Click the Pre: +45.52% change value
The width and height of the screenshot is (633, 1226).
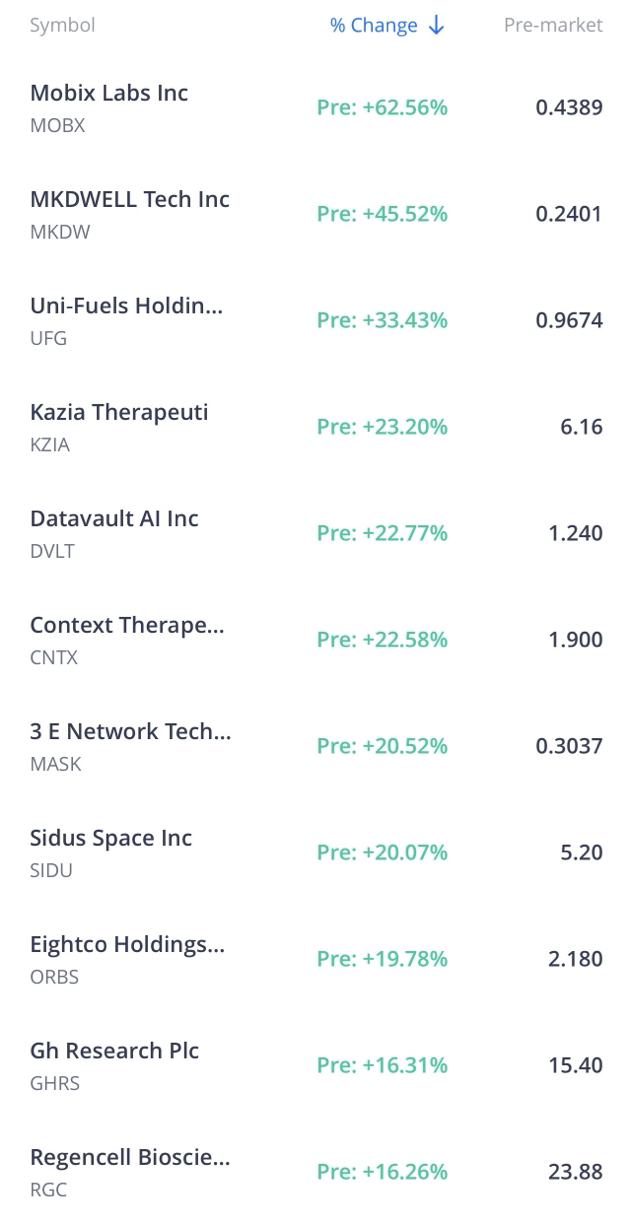[x=382, y=214]
